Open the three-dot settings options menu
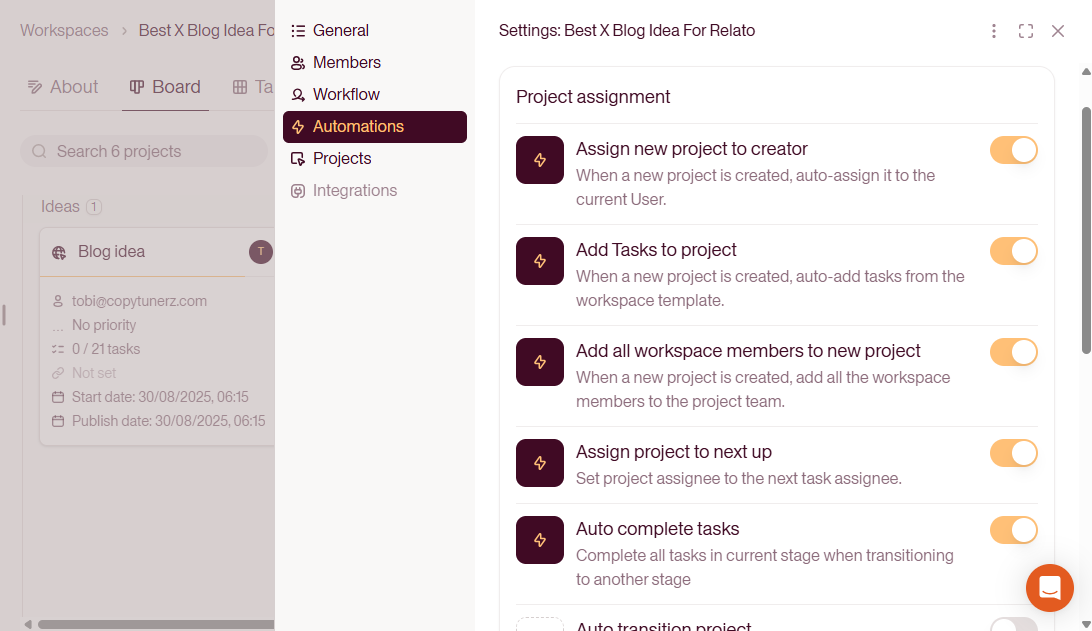 click(x=994, y=31)
